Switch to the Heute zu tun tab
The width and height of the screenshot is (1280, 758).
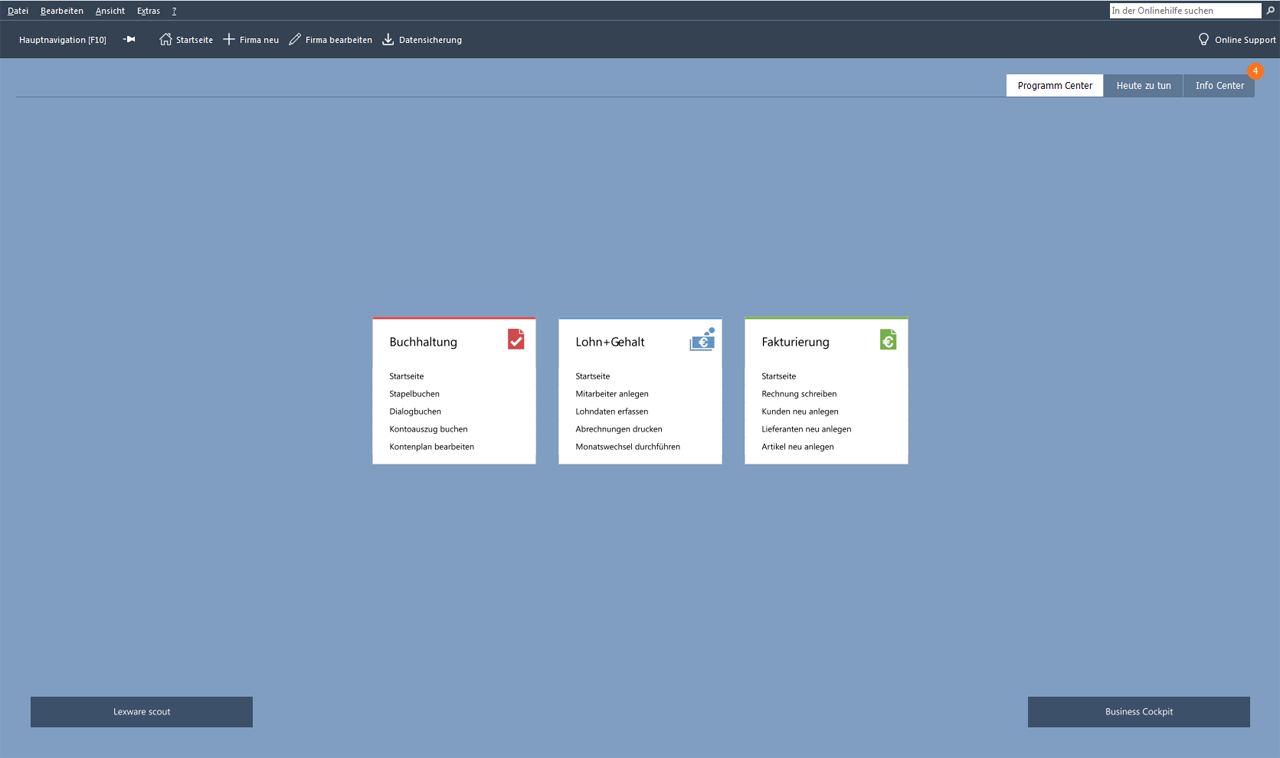tap(1143, 86)
